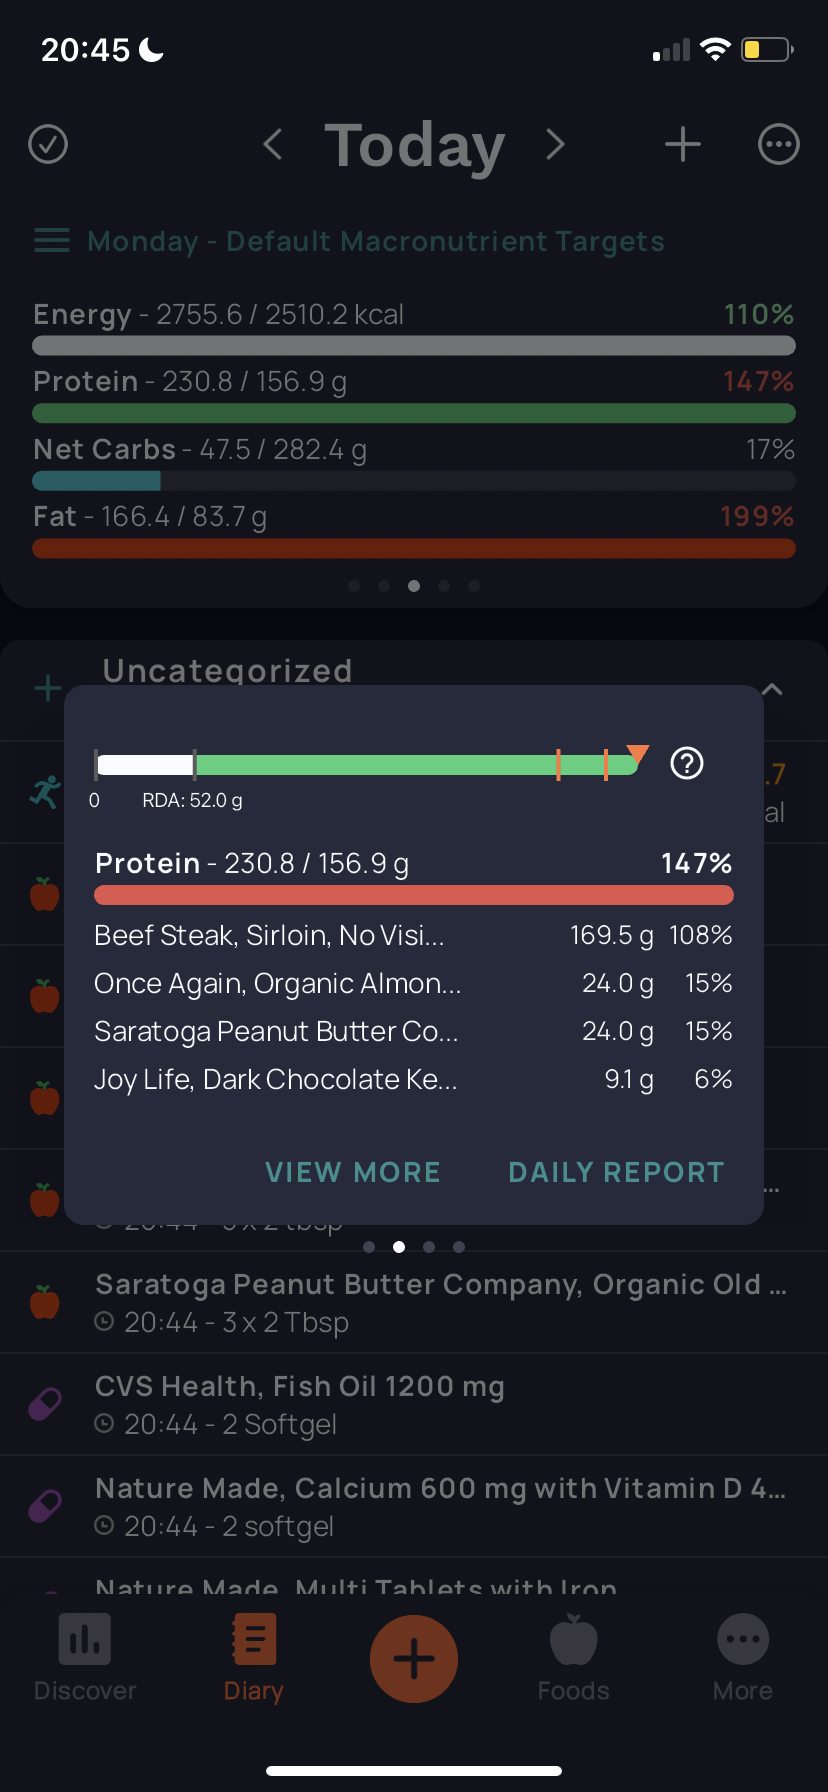Open the Macronutrient Targets hamburger menu
The width and height of the screenshot is (828, 1792).
tap(52, 241)
